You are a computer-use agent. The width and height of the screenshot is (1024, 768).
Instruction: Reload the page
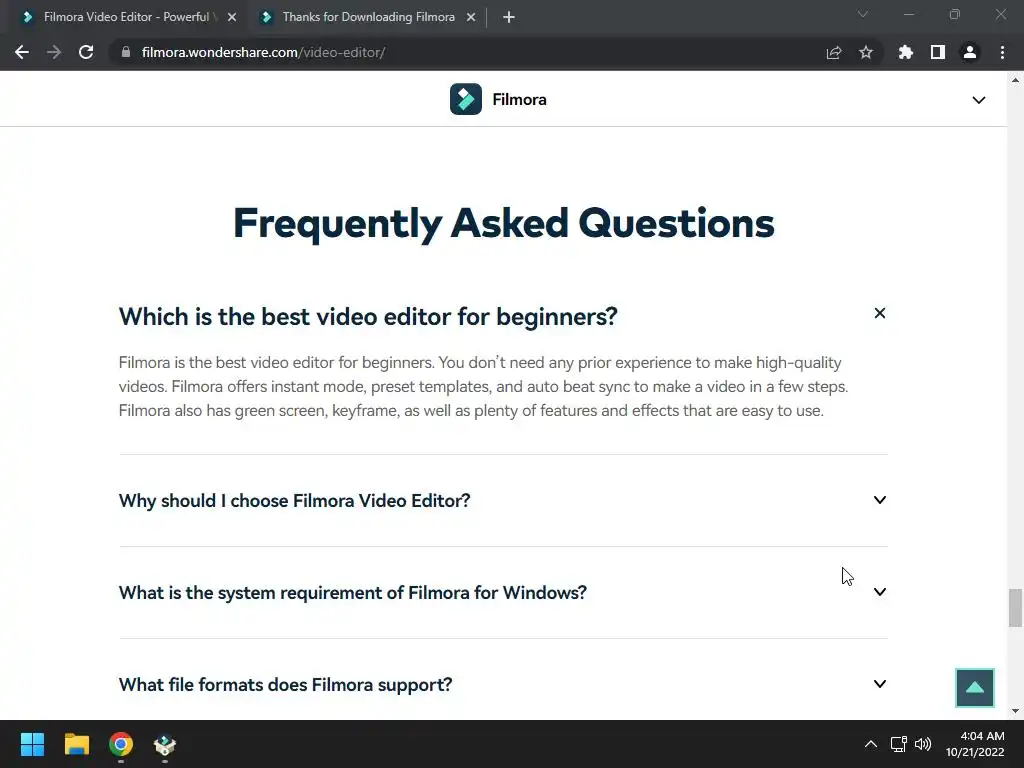pos(86,52)
